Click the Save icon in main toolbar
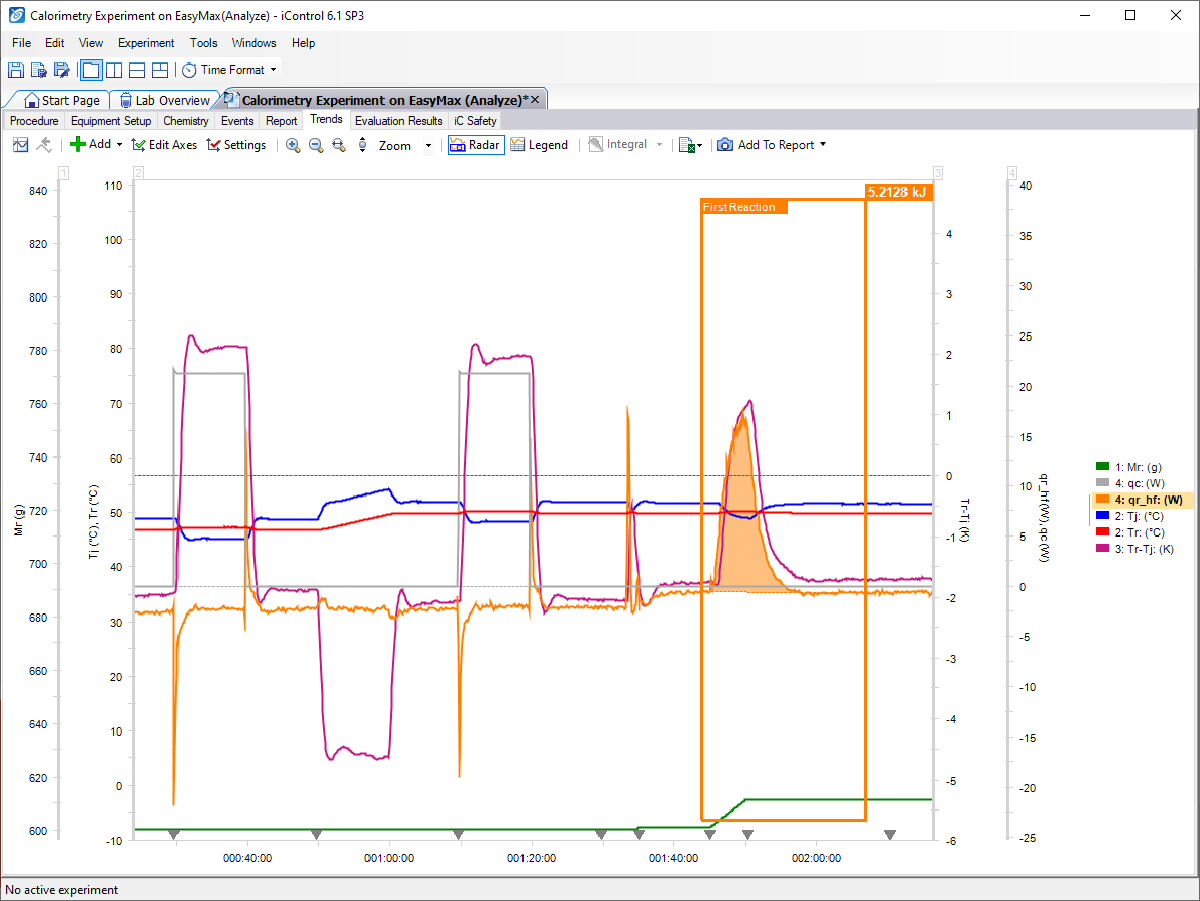The height and width of the screenshot is (901, 1200). point(15,70)
